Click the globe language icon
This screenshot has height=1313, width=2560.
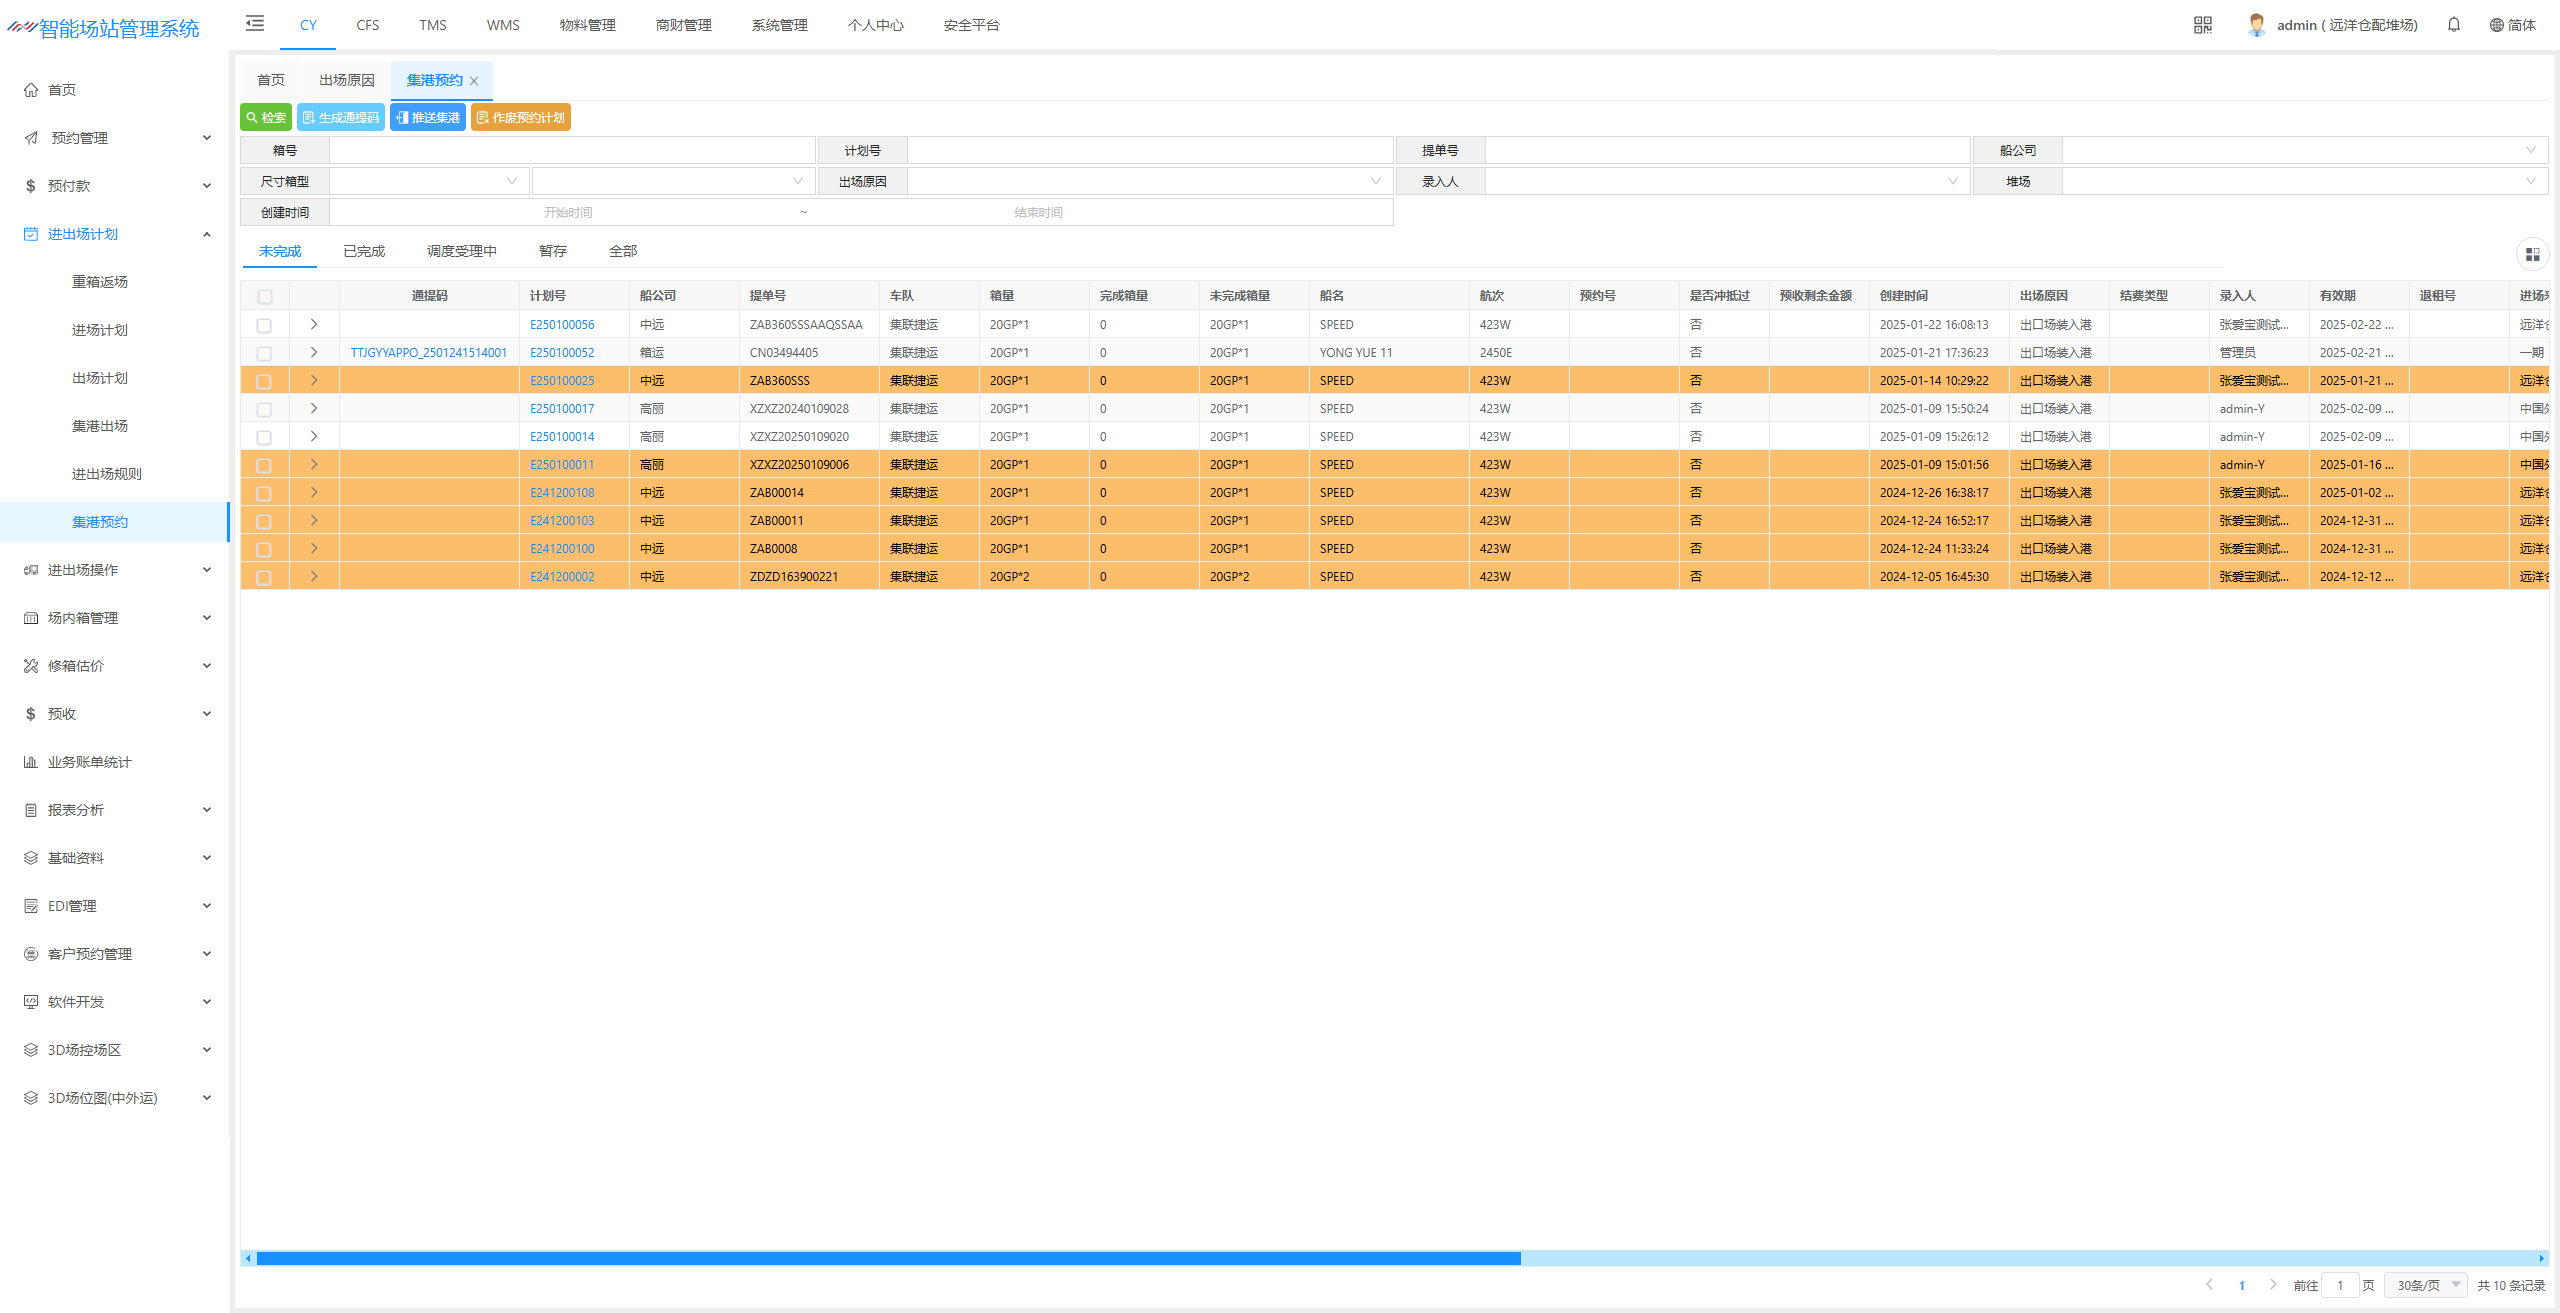2496,25
